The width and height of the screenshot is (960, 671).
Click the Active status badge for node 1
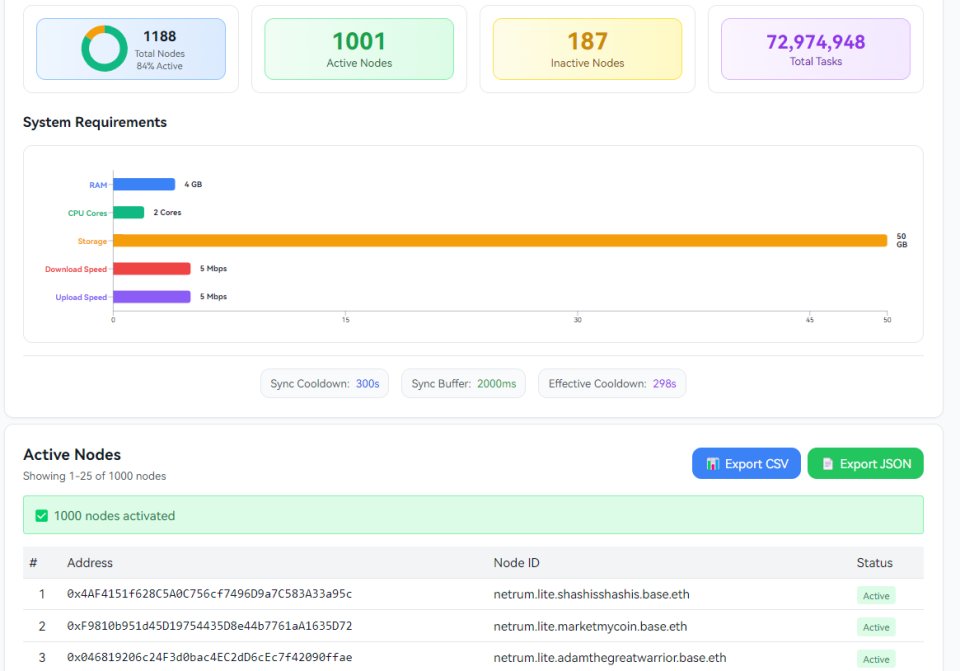click(875, 595)
